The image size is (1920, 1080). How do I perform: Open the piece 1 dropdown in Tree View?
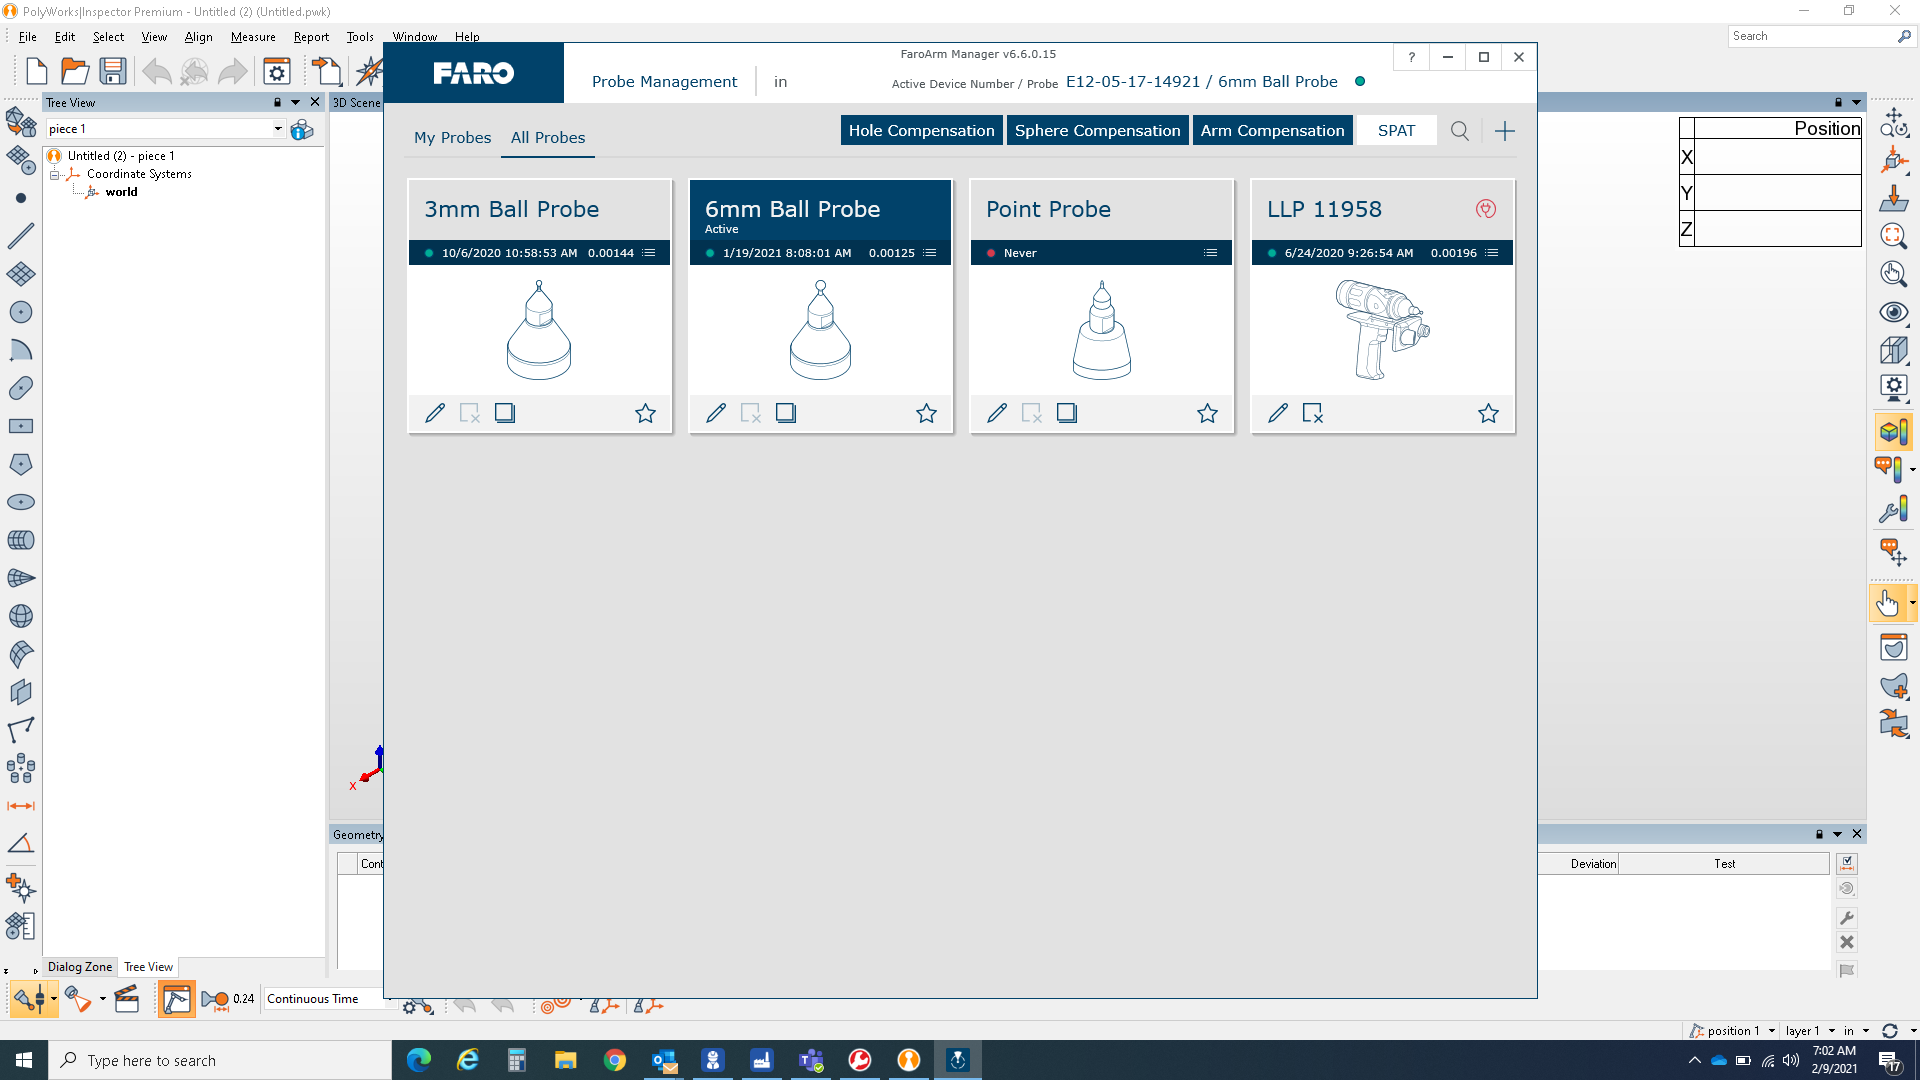[x=278, y=129]
